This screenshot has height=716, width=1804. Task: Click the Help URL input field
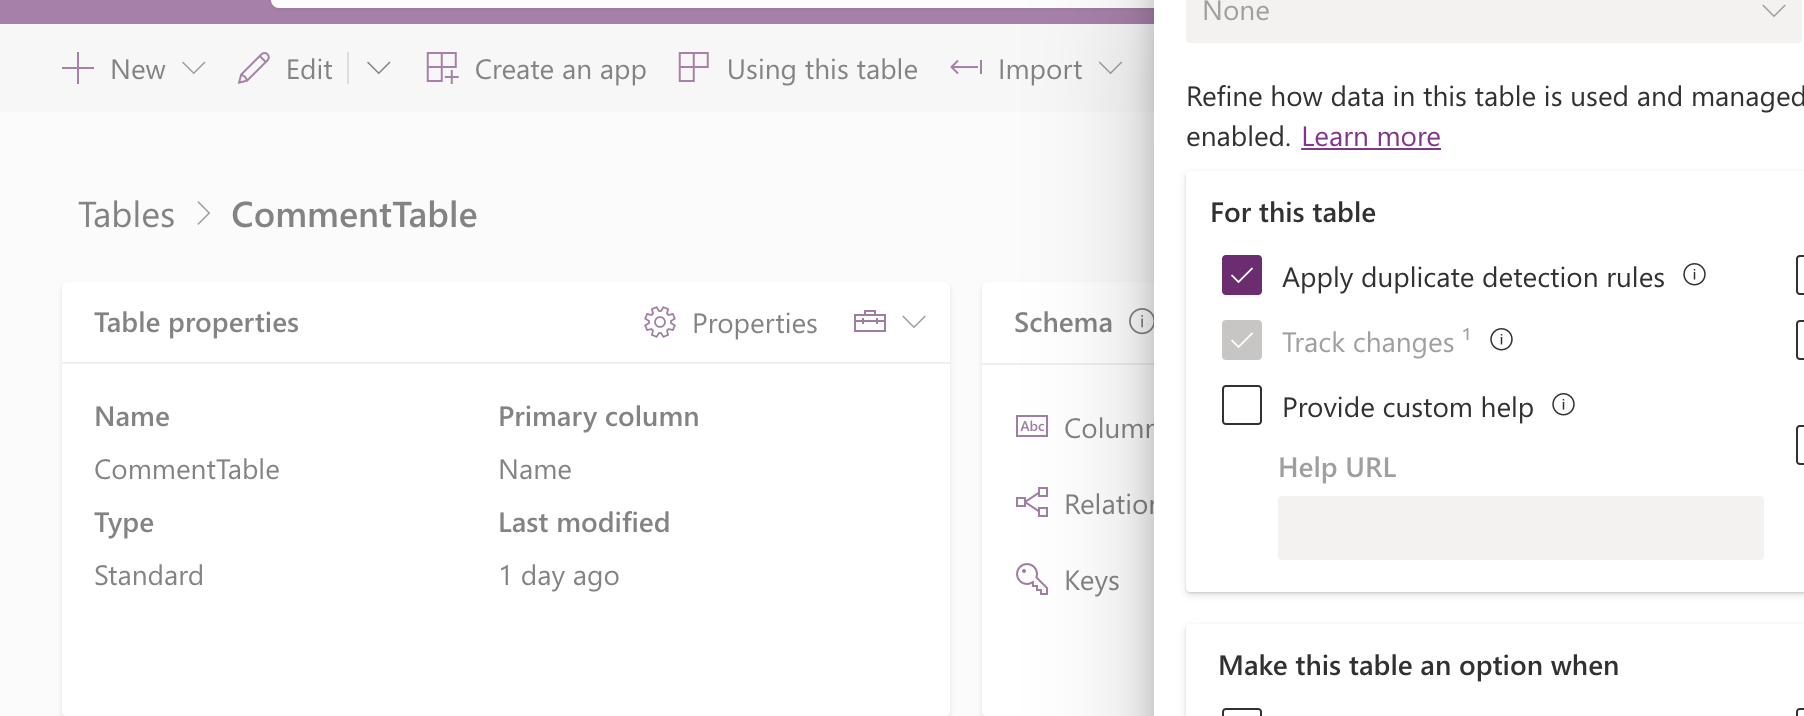[1520, 528]
